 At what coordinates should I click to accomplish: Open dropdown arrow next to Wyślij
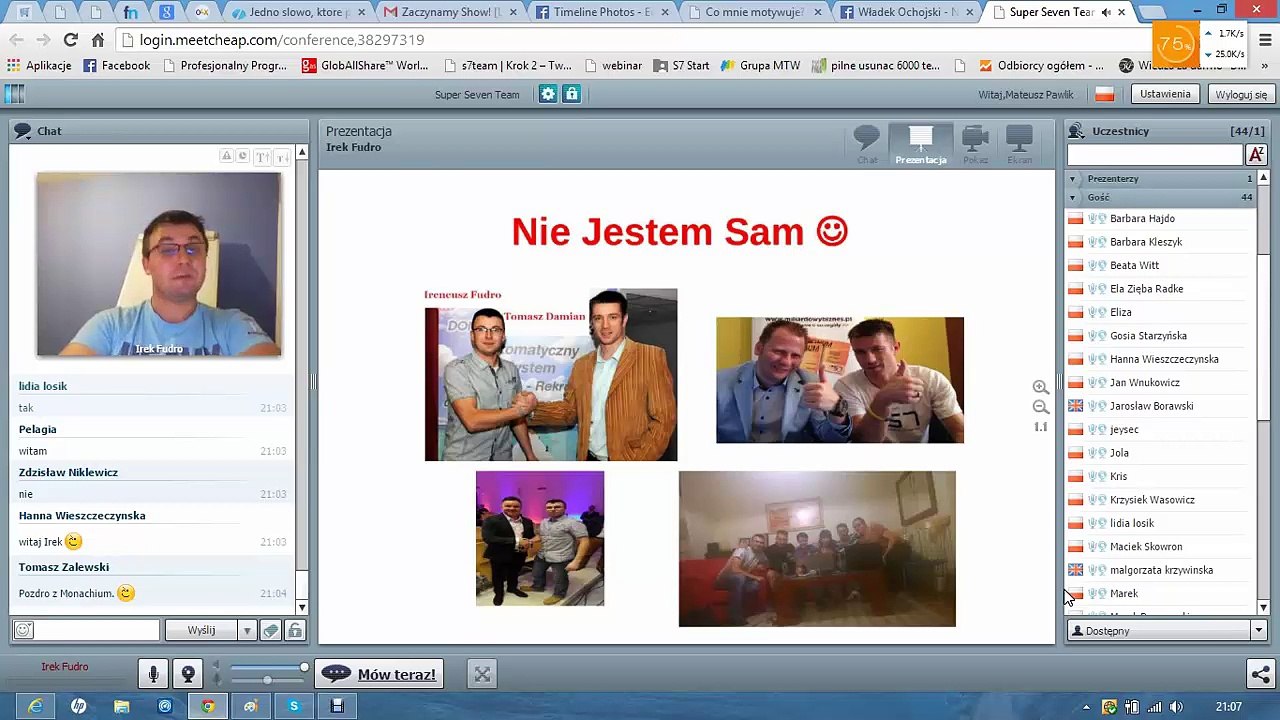pos(246,631)
